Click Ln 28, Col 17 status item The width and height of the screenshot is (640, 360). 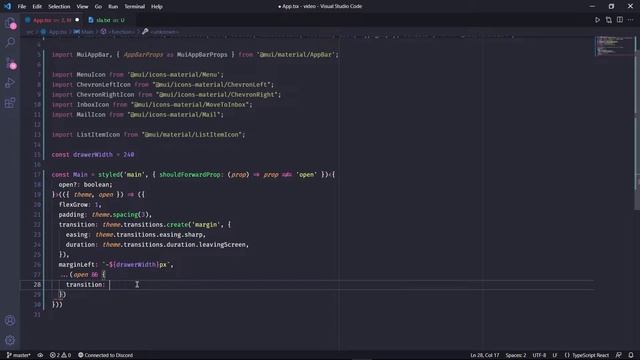coord(484,355)
